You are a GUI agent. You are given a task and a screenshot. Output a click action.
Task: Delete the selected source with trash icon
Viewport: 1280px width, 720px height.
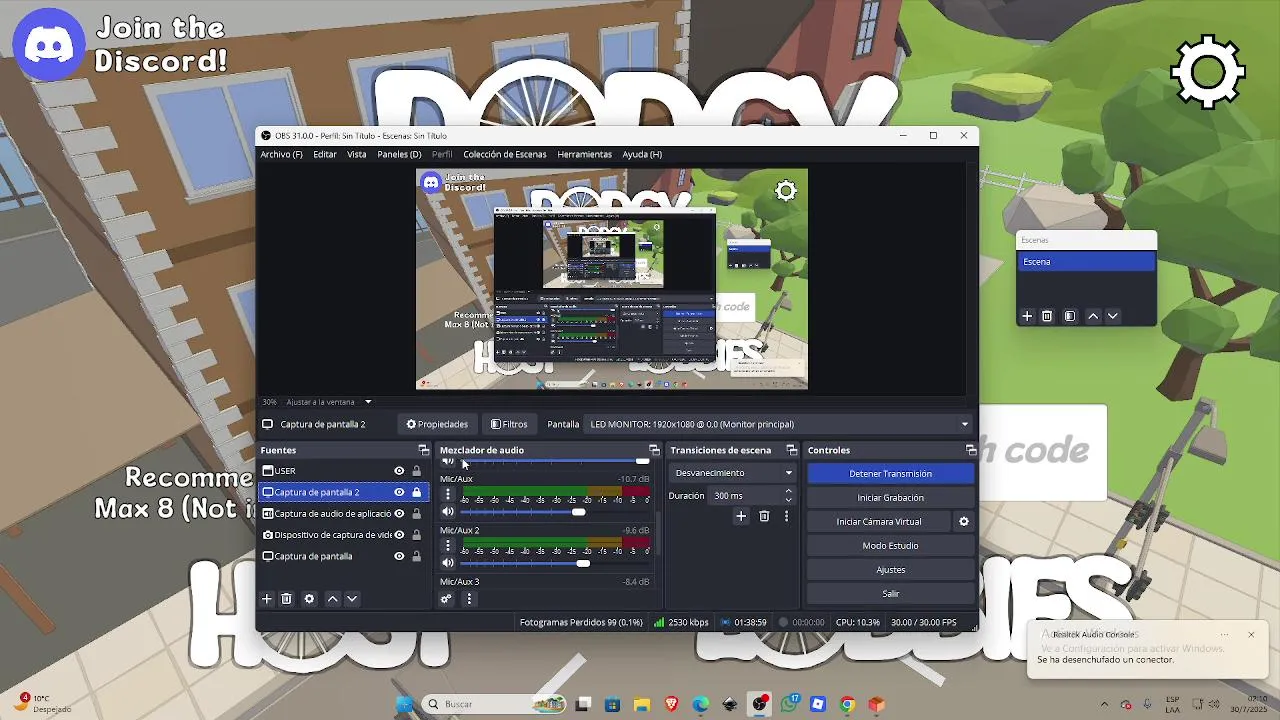(x=286, y=599)
